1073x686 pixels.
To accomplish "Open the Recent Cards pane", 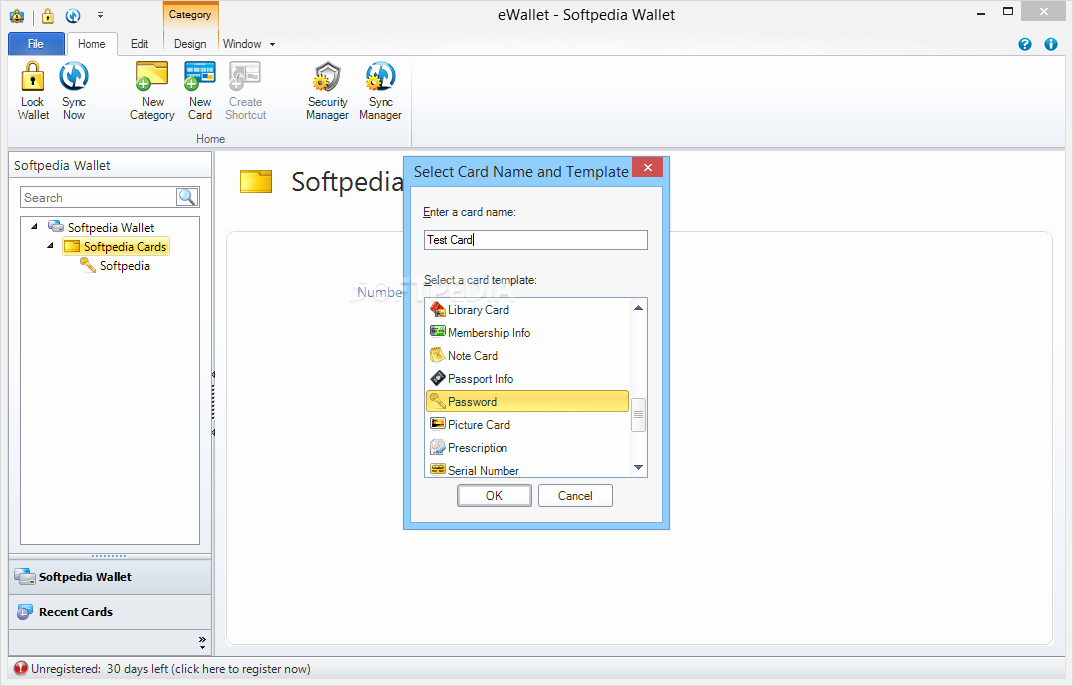I will [x=109, y=612].
